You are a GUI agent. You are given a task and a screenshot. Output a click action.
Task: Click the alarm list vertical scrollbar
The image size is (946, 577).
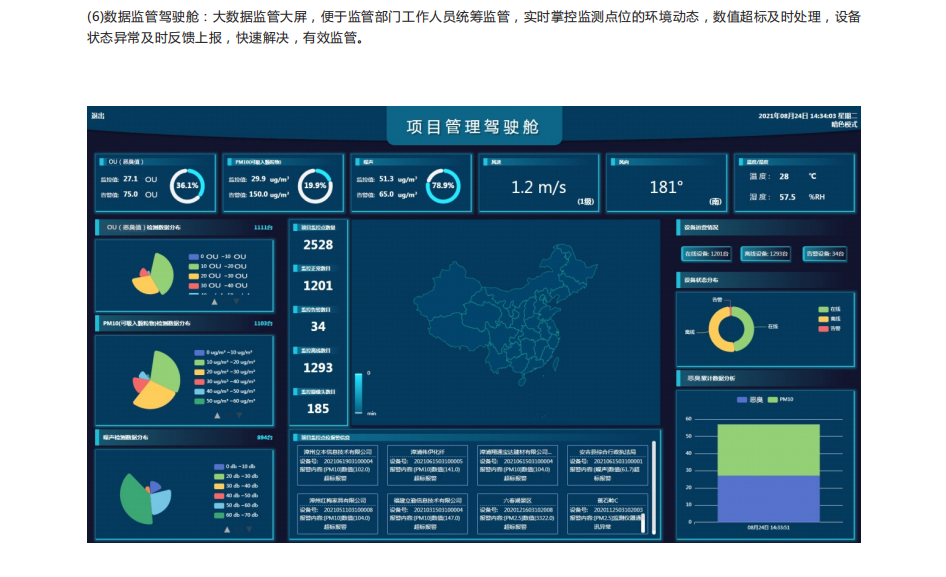(653, 488)
